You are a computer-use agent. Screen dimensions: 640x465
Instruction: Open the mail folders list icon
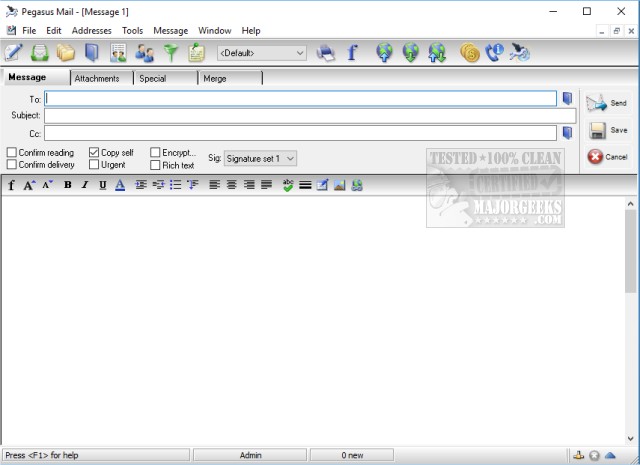(x=66, y=53)
